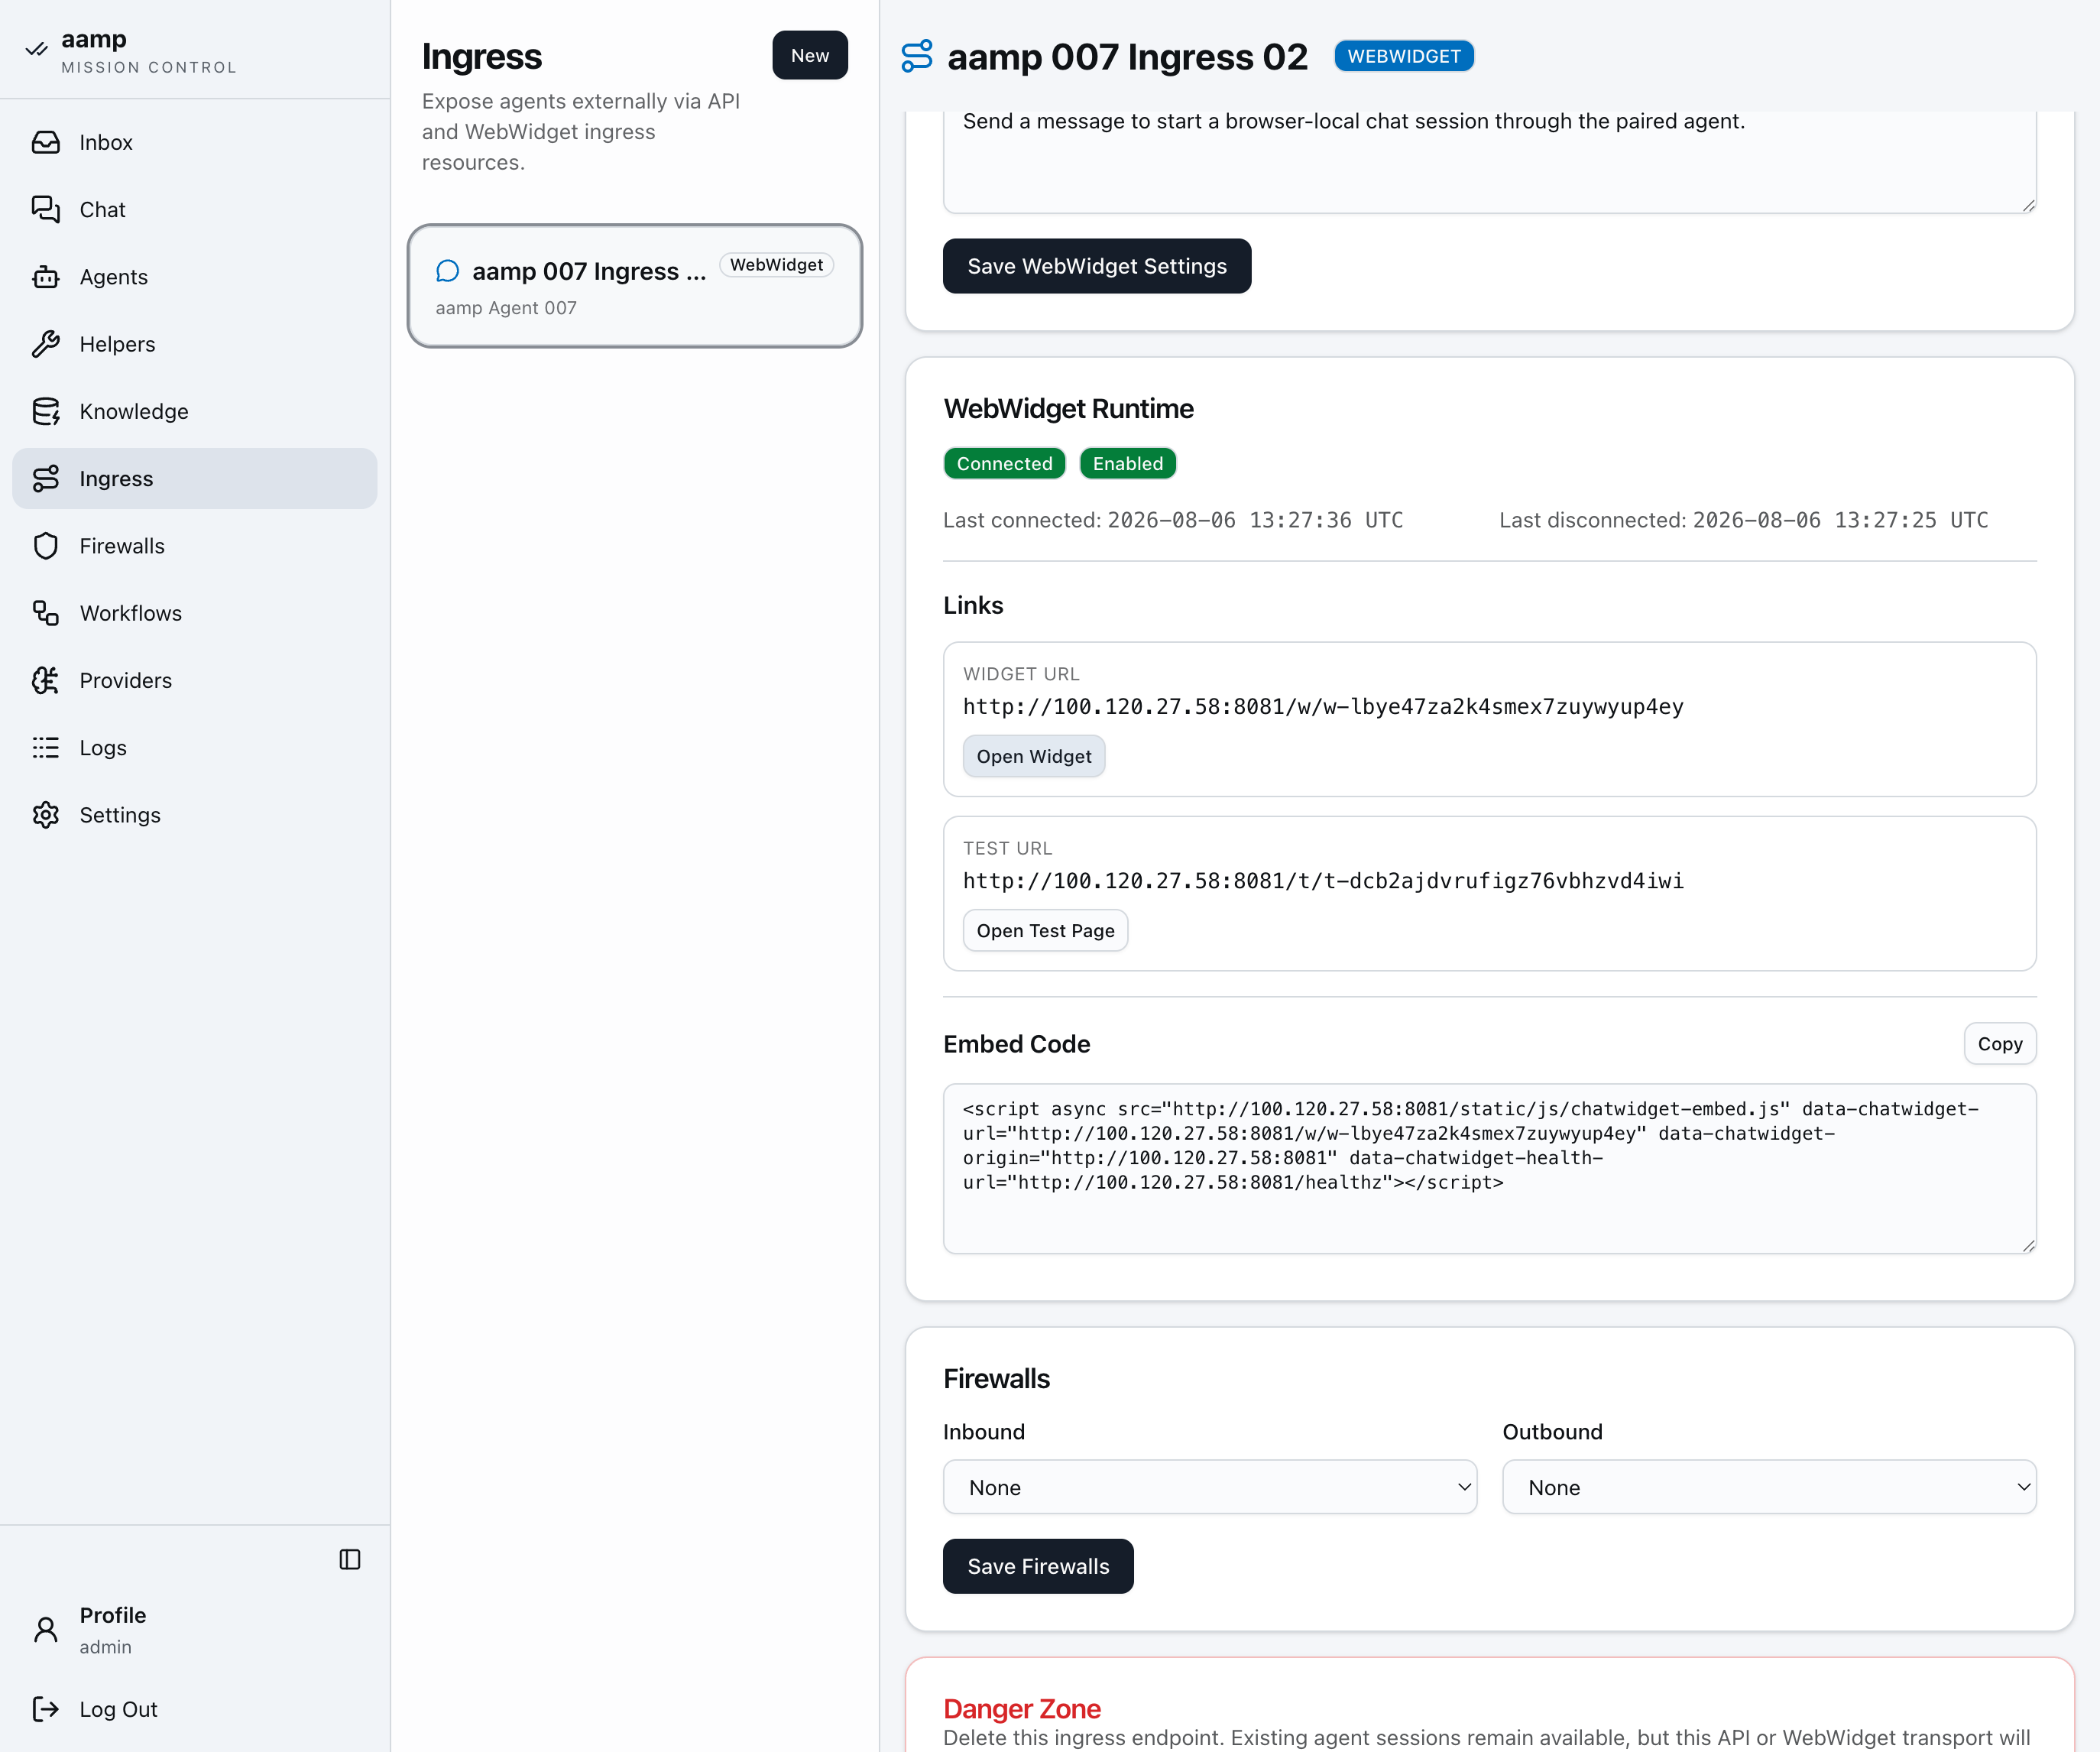Open the Knowledge section
2100x1752 pixels.
coord(195,411)
